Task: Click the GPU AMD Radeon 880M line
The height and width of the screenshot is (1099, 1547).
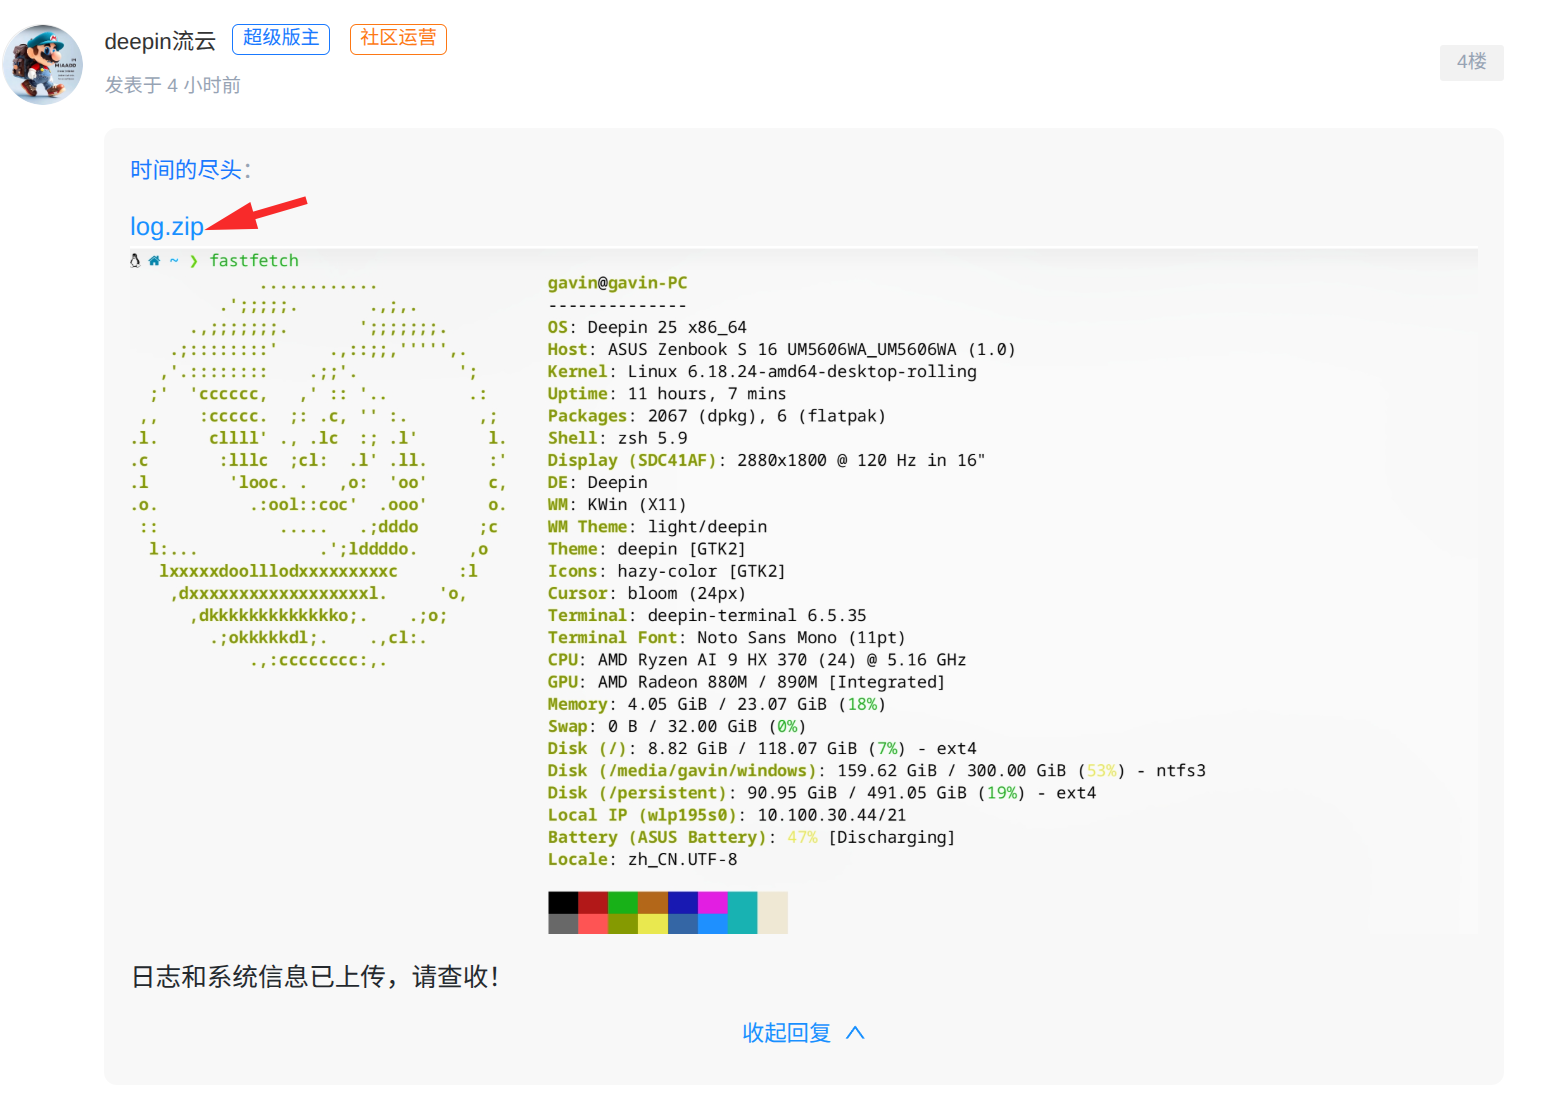Action: [x=746, y=681]
